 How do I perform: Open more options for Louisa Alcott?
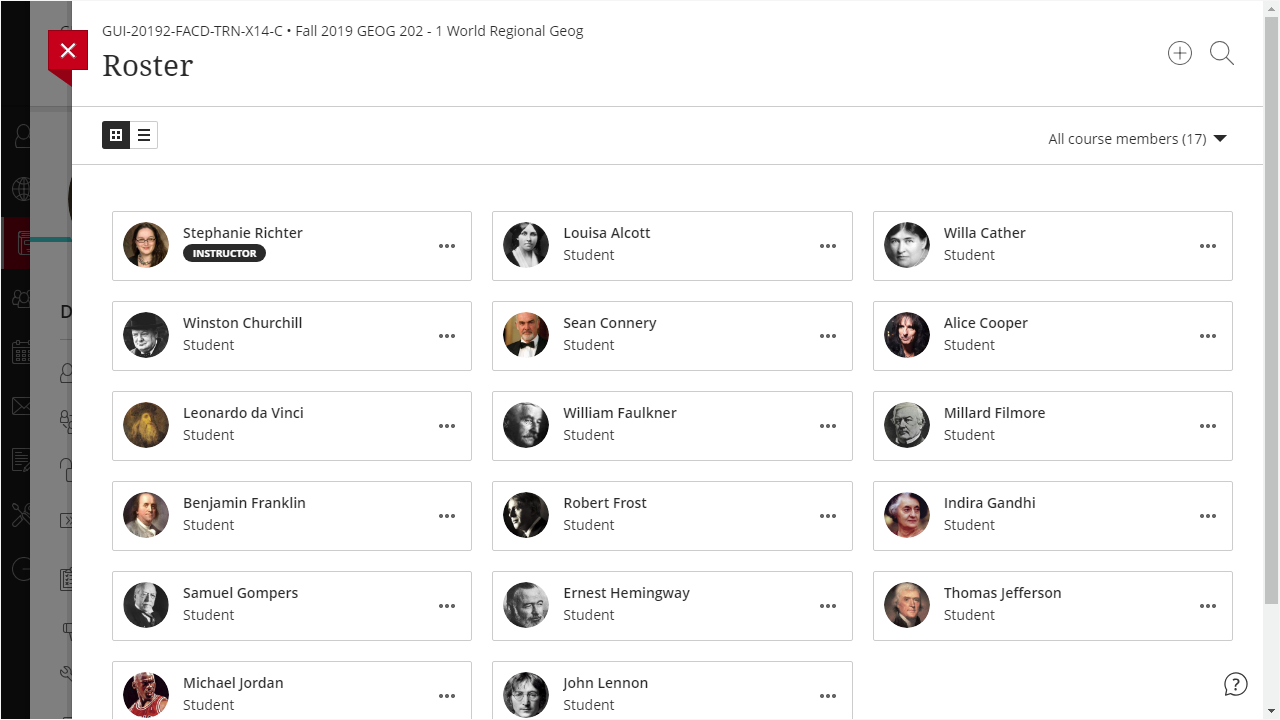[x=828, y=246]
